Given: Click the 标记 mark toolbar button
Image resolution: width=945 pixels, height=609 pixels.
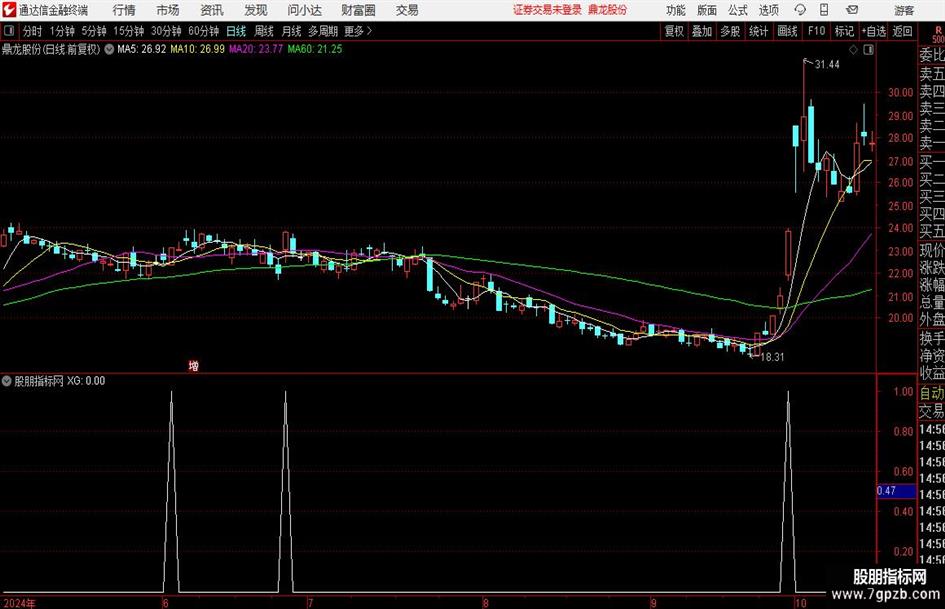Looking at the screenshot, I should 844,31.
